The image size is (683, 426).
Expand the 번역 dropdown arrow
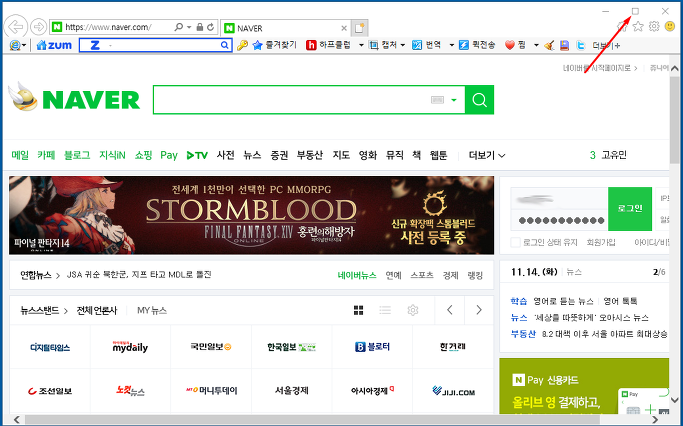(x=452, y=45)
